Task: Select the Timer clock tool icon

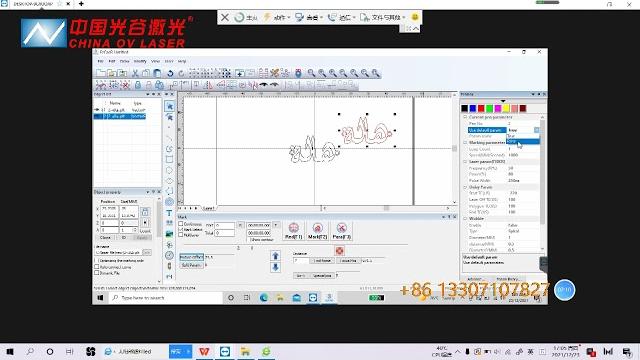Action: [169, 255]
